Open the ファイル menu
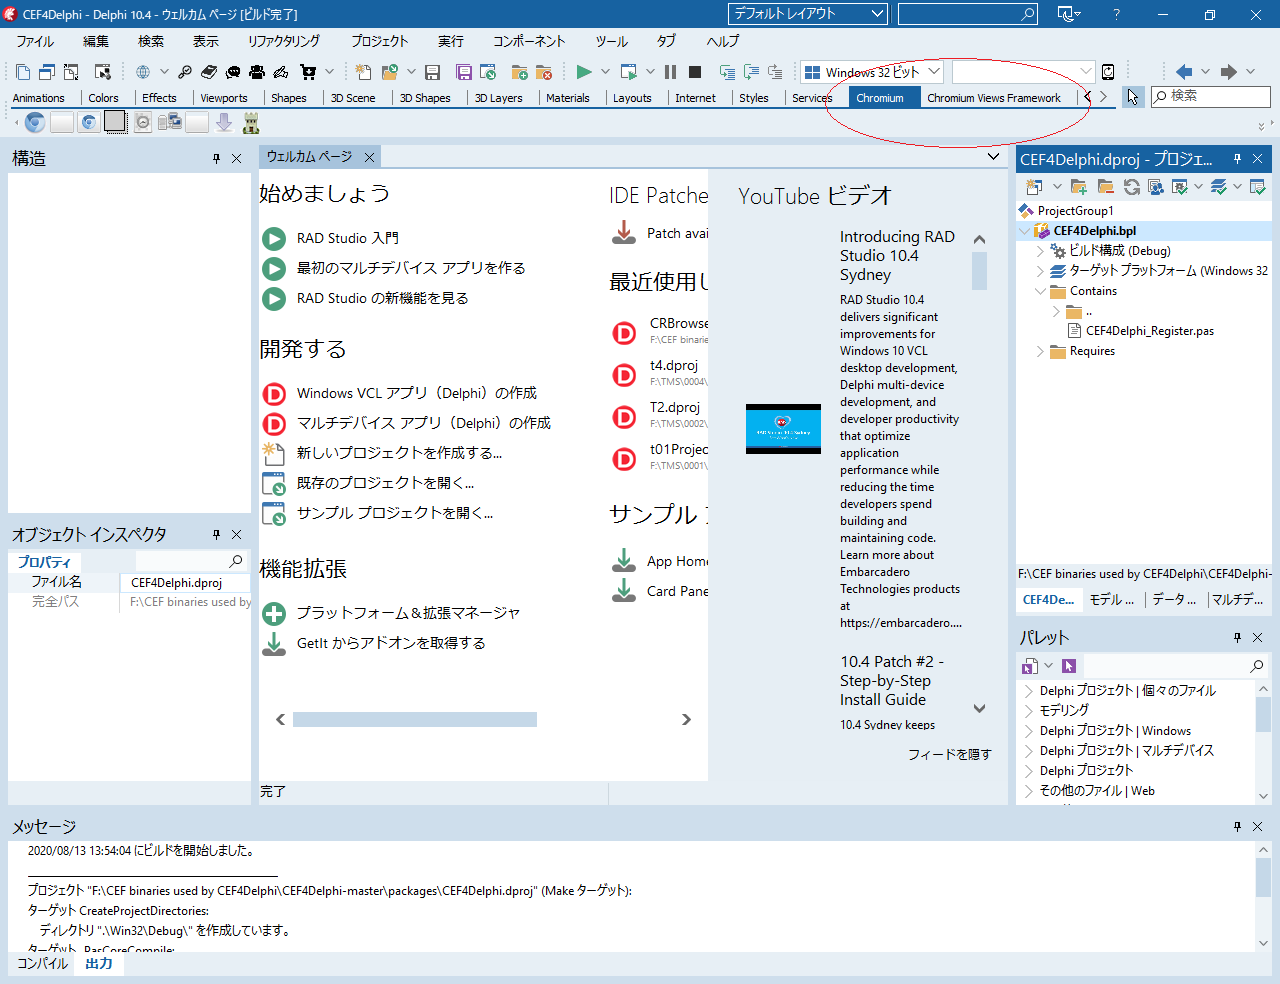The image size is (1280, 984). (35, 41)
